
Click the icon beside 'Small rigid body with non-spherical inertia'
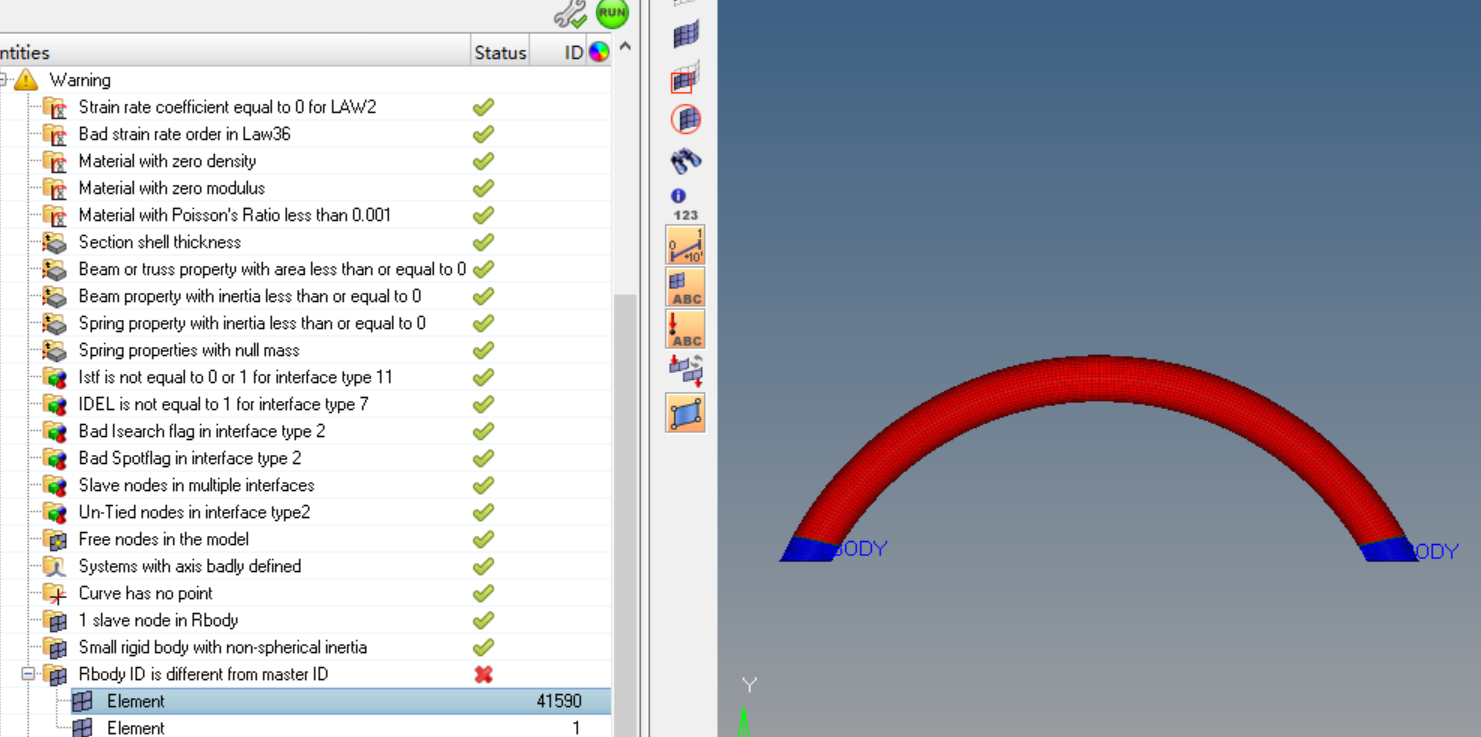pyautogui.click(x=54, y=647)
